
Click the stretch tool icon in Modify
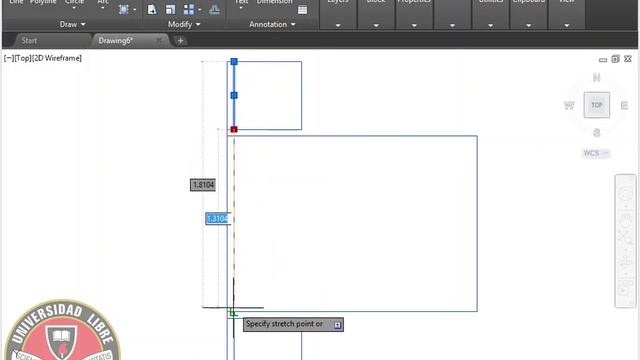tap(152, 9)
